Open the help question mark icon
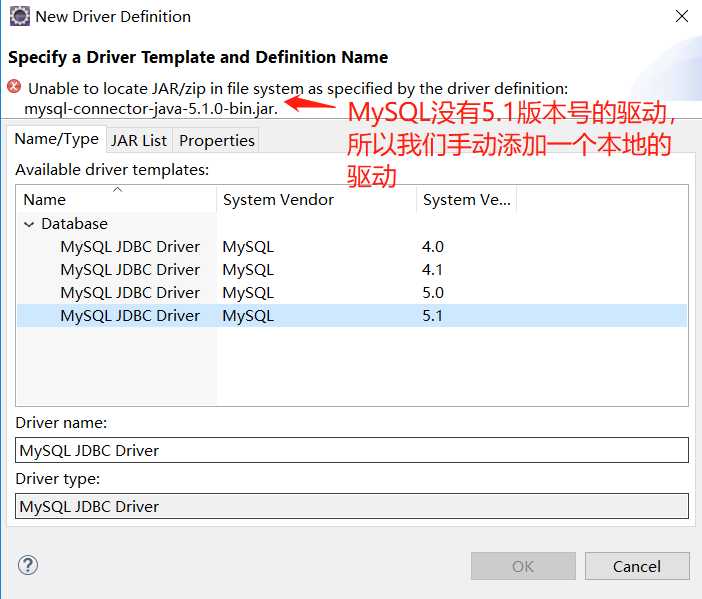Viewport: 702px width, 599px height. 28,565
